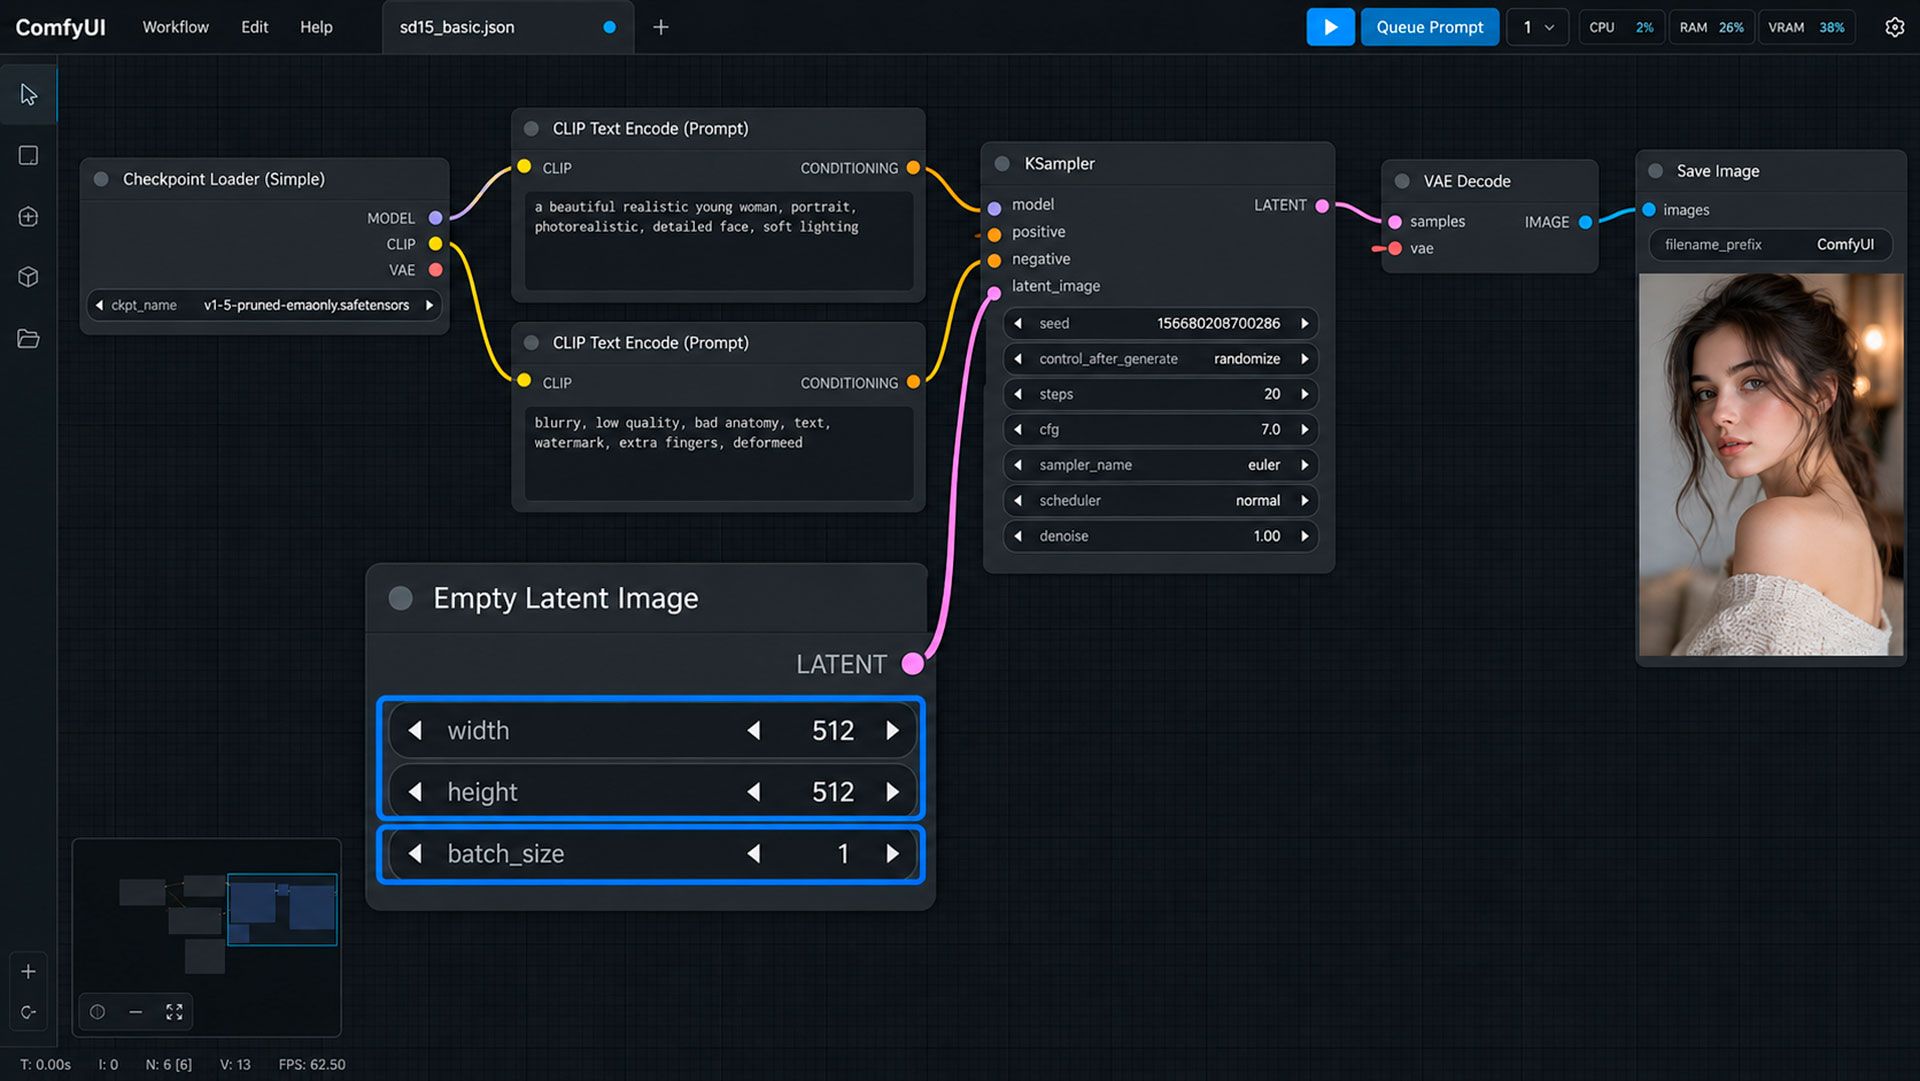Viewport: 1920px width, 1081px height.
Task: Click the Queue Prompt button
Action: pyautogui.click(x=1429, y=27)
